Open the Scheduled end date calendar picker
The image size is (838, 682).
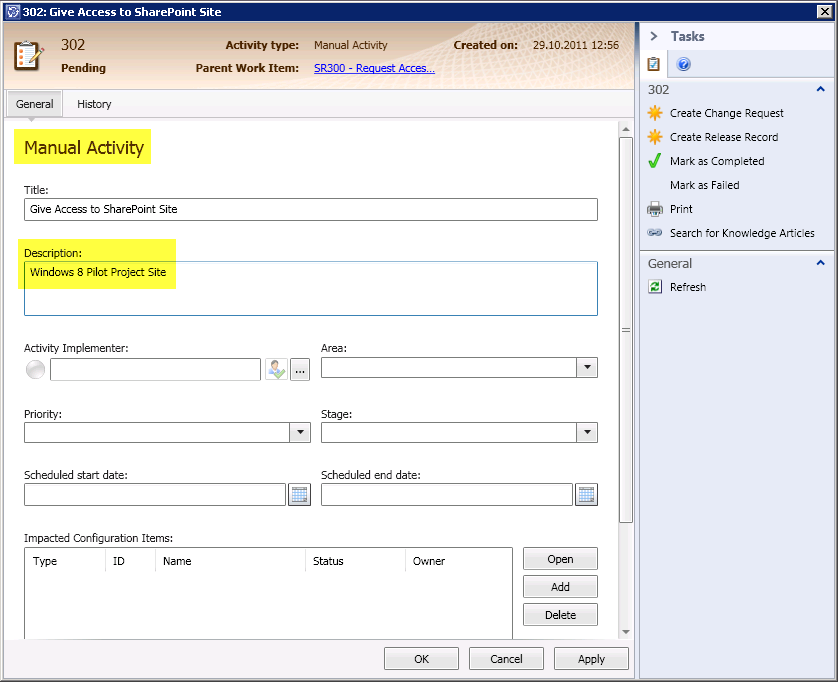tap(586, 495)
